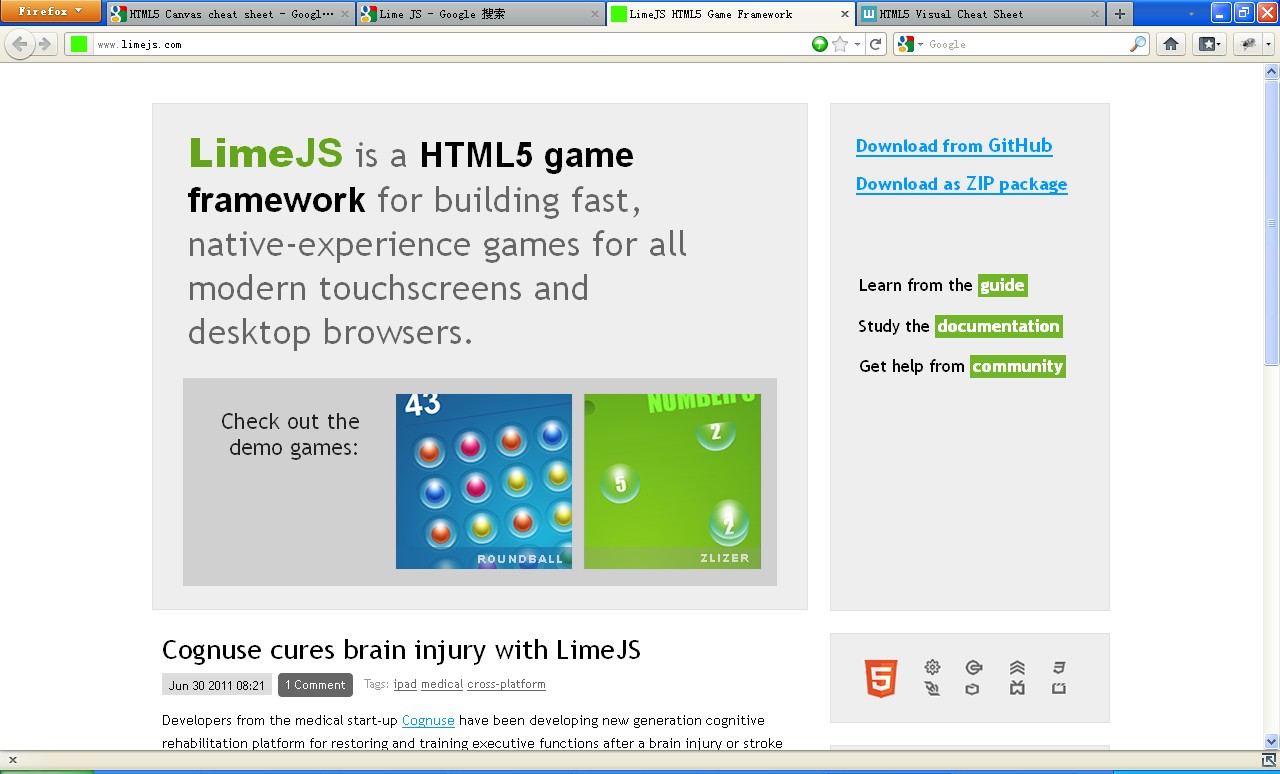Click the HTML5 Multimedia TV icon
1280x774 pixels.
click(x=1017, y=688)
